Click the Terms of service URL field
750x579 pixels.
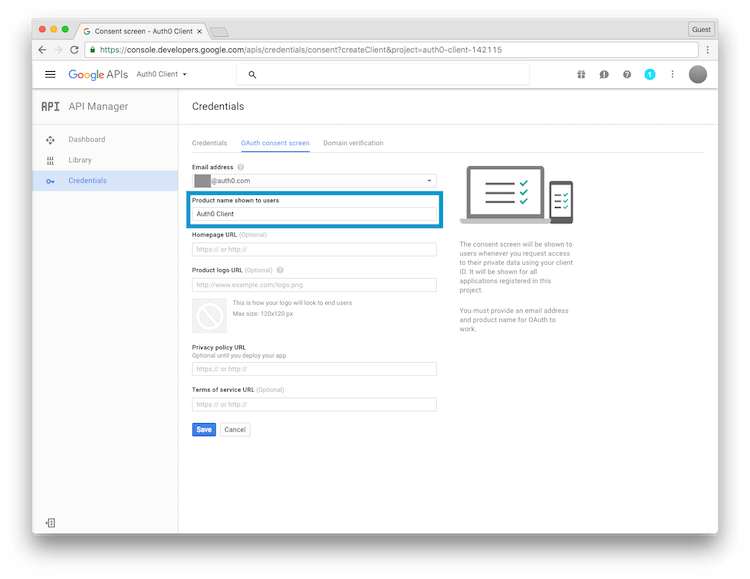[314, 404]
